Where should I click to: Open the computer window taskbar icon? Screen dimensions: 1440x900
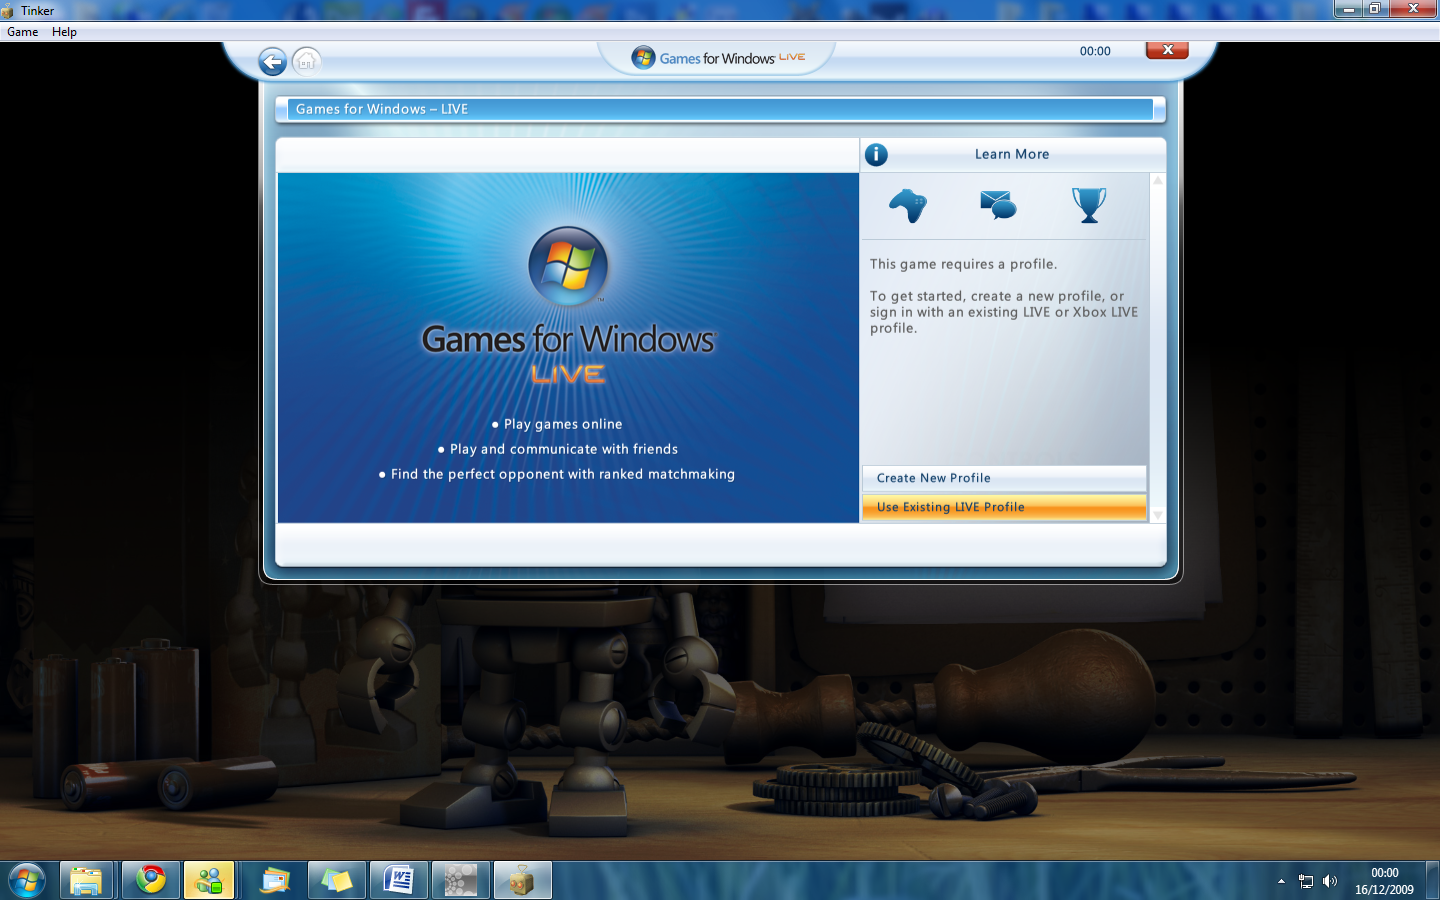click(274, 881)
